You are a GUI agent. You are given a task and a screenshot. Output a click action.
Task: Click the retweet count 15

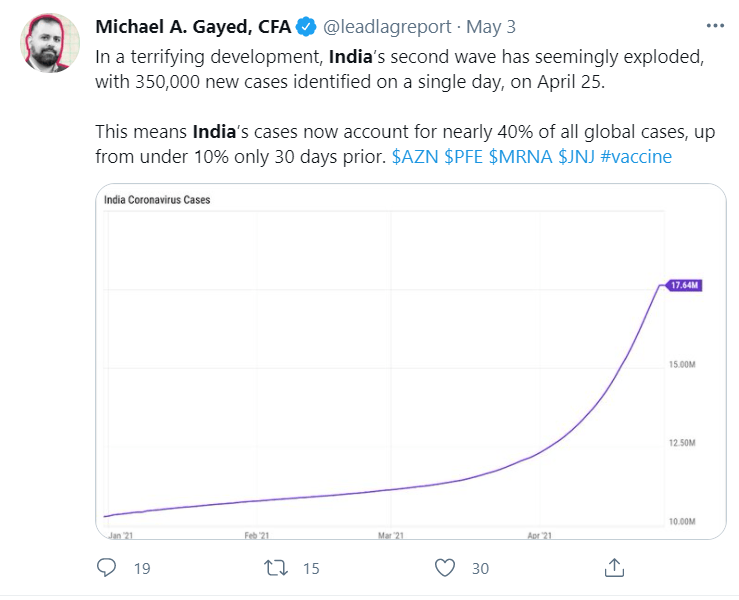[x=310, y=568]
